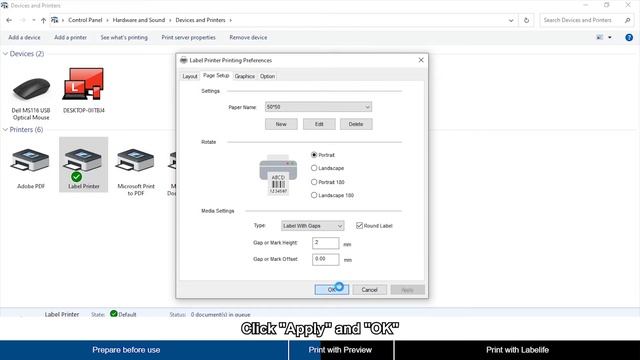
Task: Click the Control Panel icon in address bar
Action: coord(55,20)
